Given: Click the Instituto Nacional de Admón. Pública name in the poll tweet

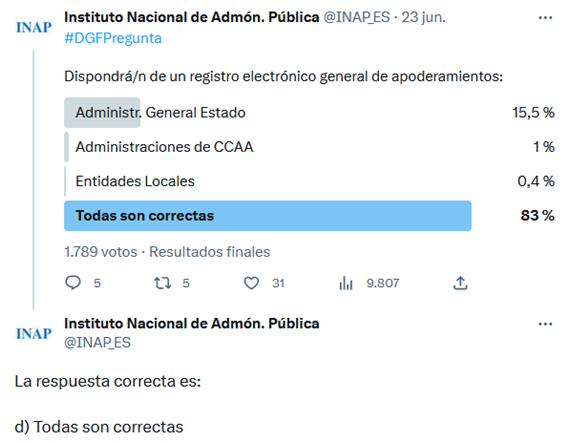Looking at the screenshot, I should coord(192,17).
